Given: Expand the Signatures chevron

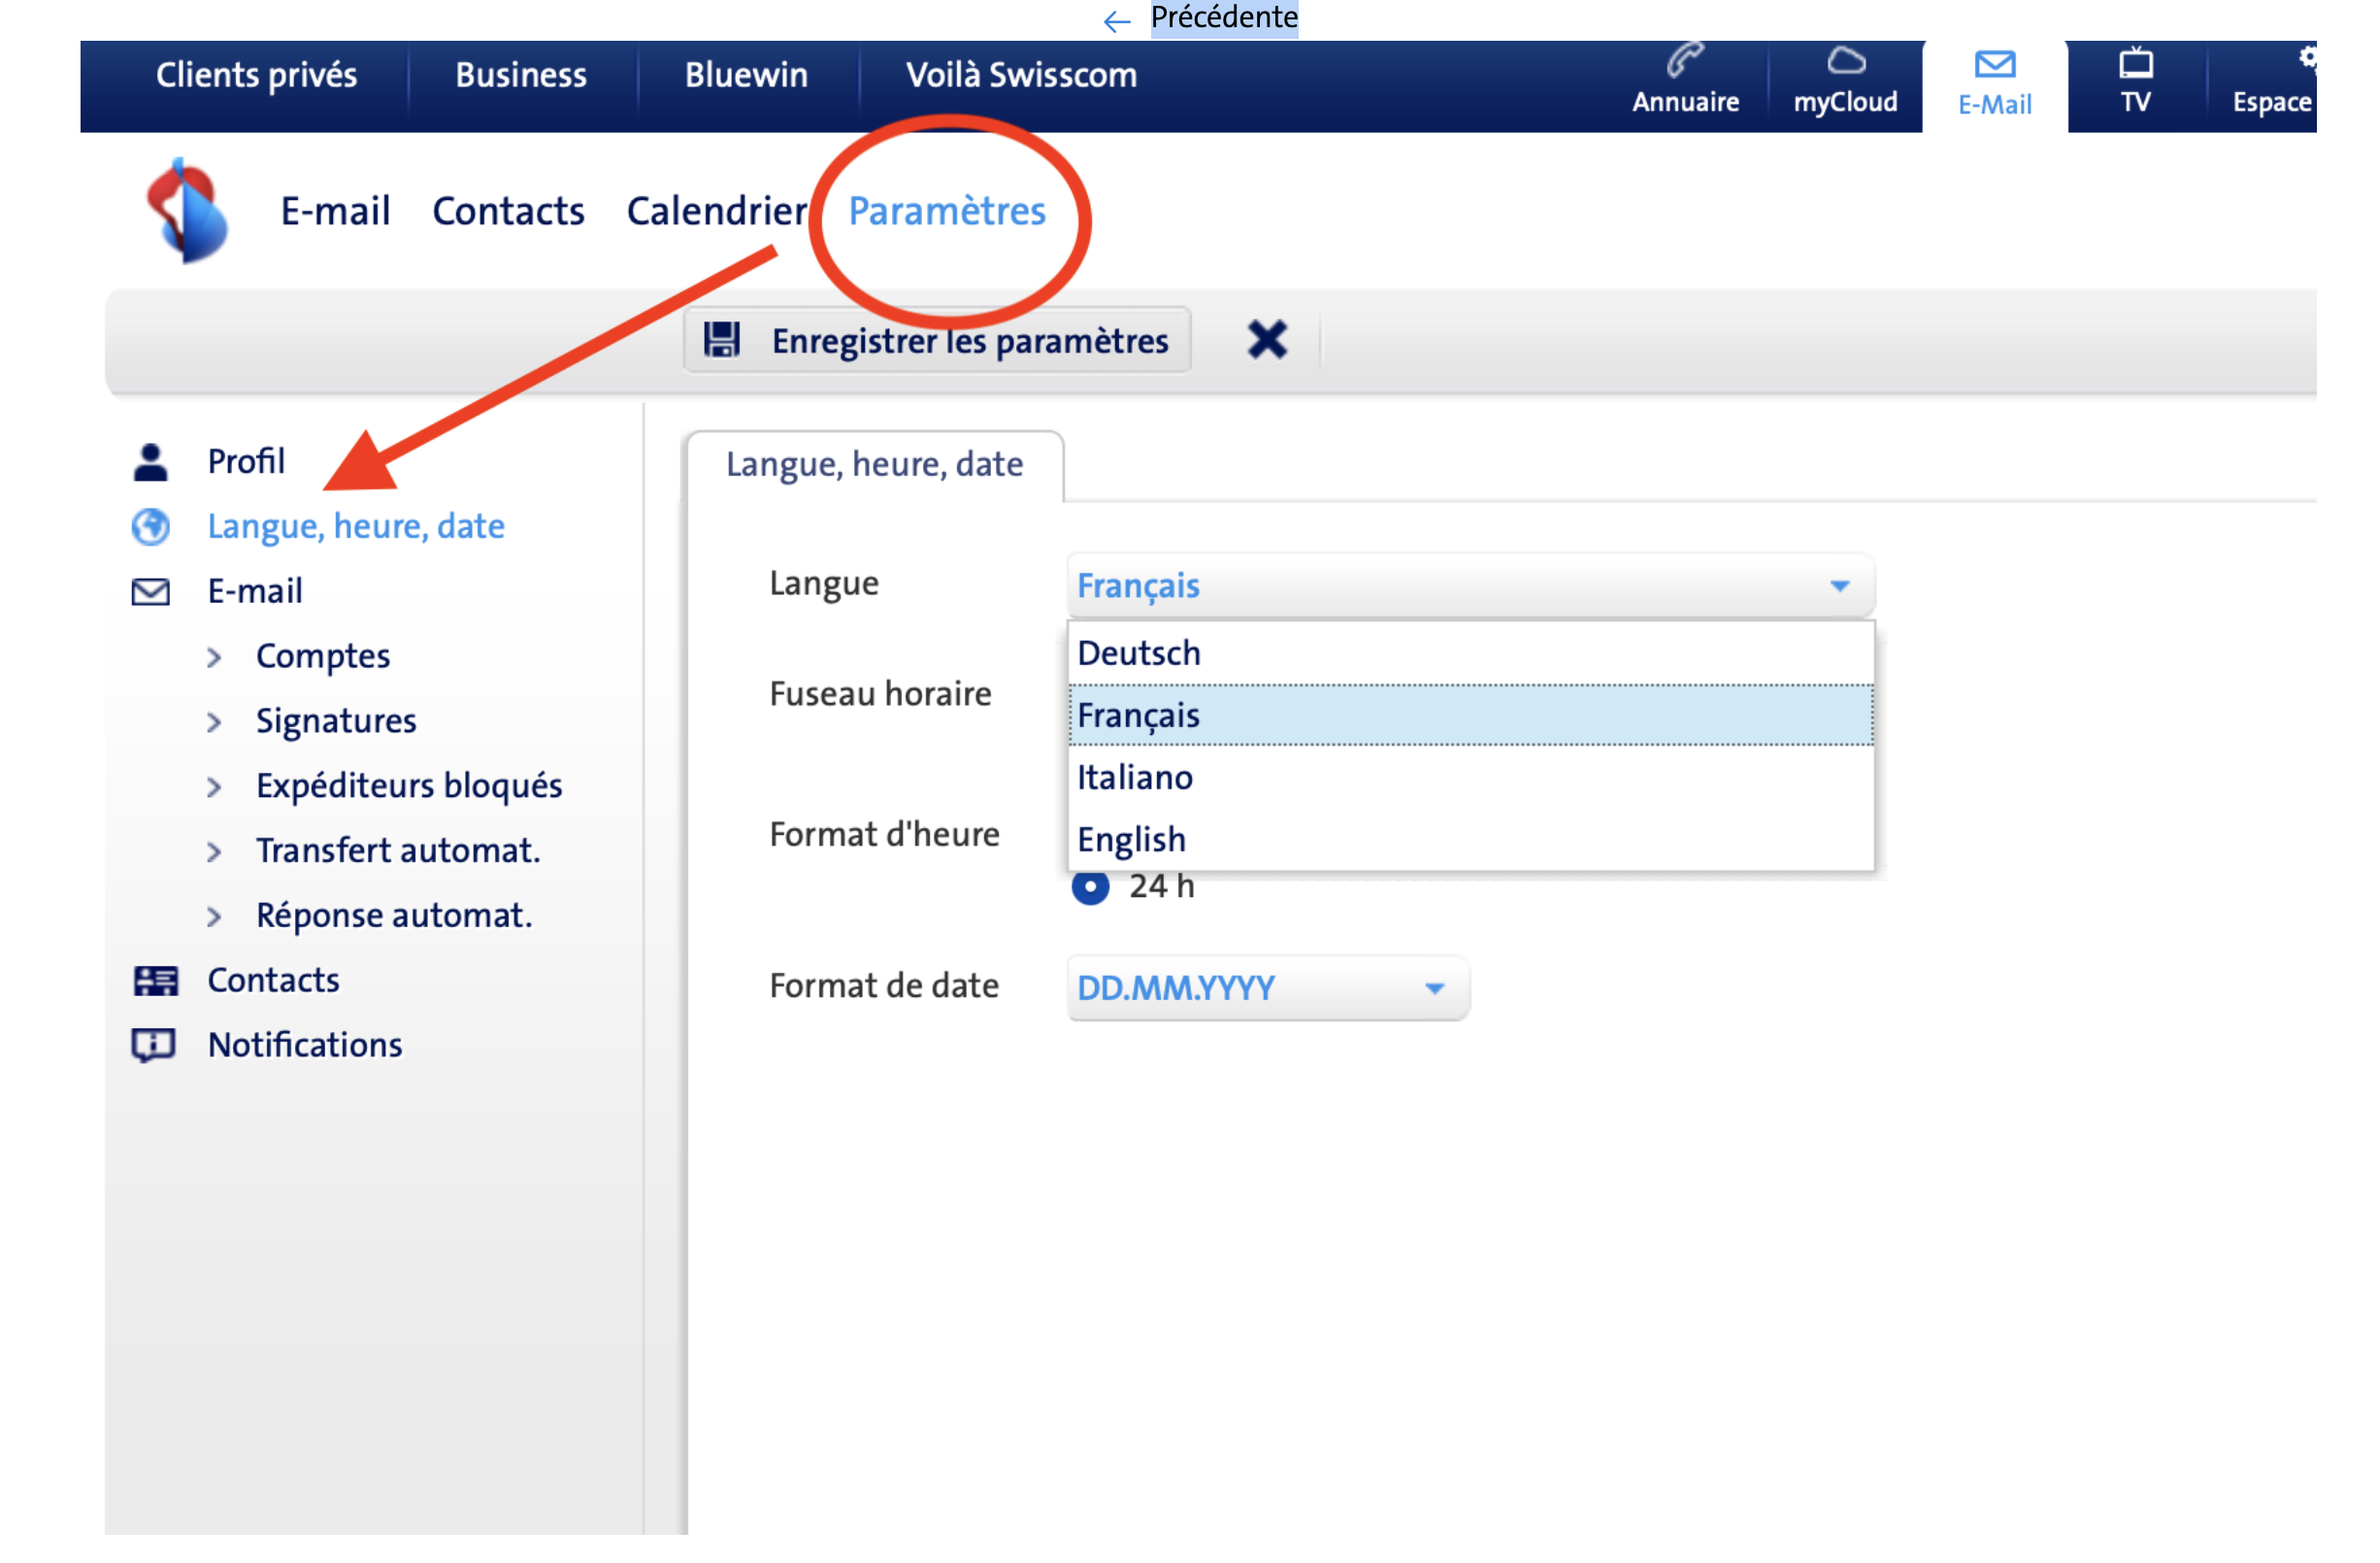Looking at the screenshot, I should pyautogui.click(x=214, y=722).
